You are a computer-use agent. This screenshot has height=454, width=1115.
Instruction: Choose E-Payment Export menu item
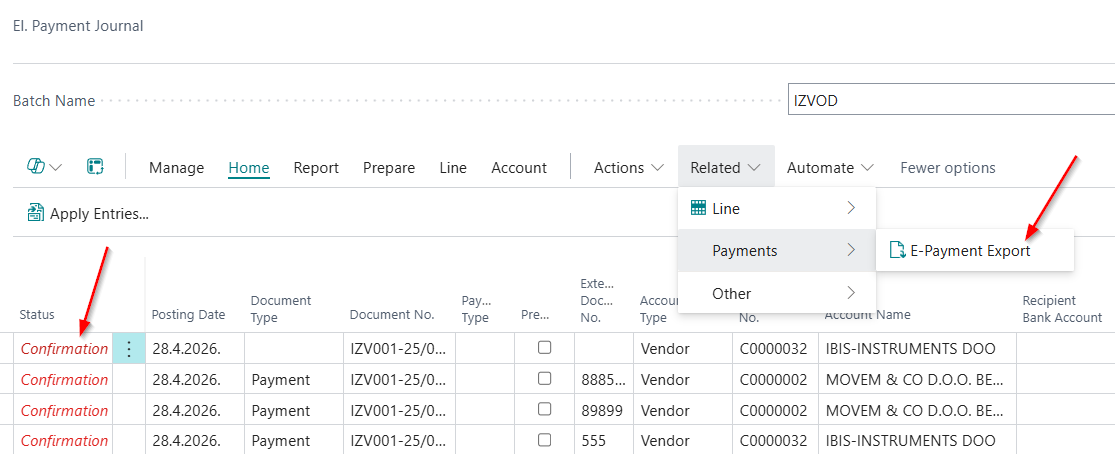pos(974,250)
